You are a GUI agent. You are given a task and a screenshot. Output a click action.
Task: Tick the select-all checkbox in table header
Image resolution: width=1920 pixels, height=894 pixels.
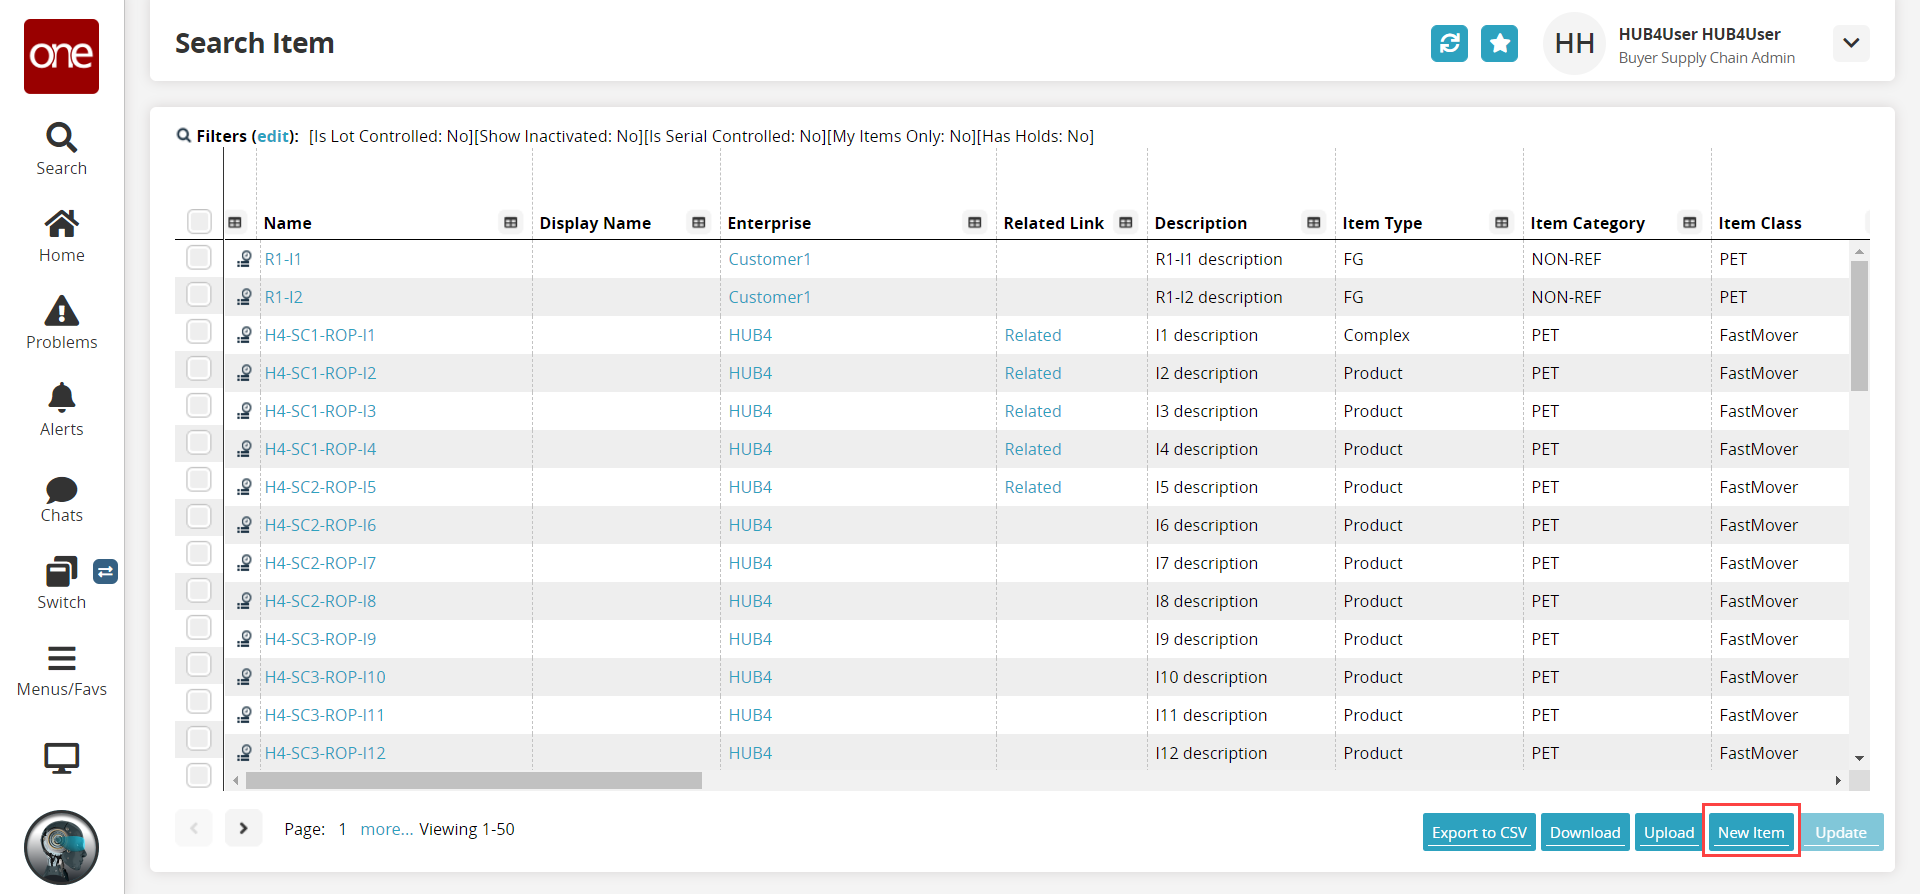point(199,221)
